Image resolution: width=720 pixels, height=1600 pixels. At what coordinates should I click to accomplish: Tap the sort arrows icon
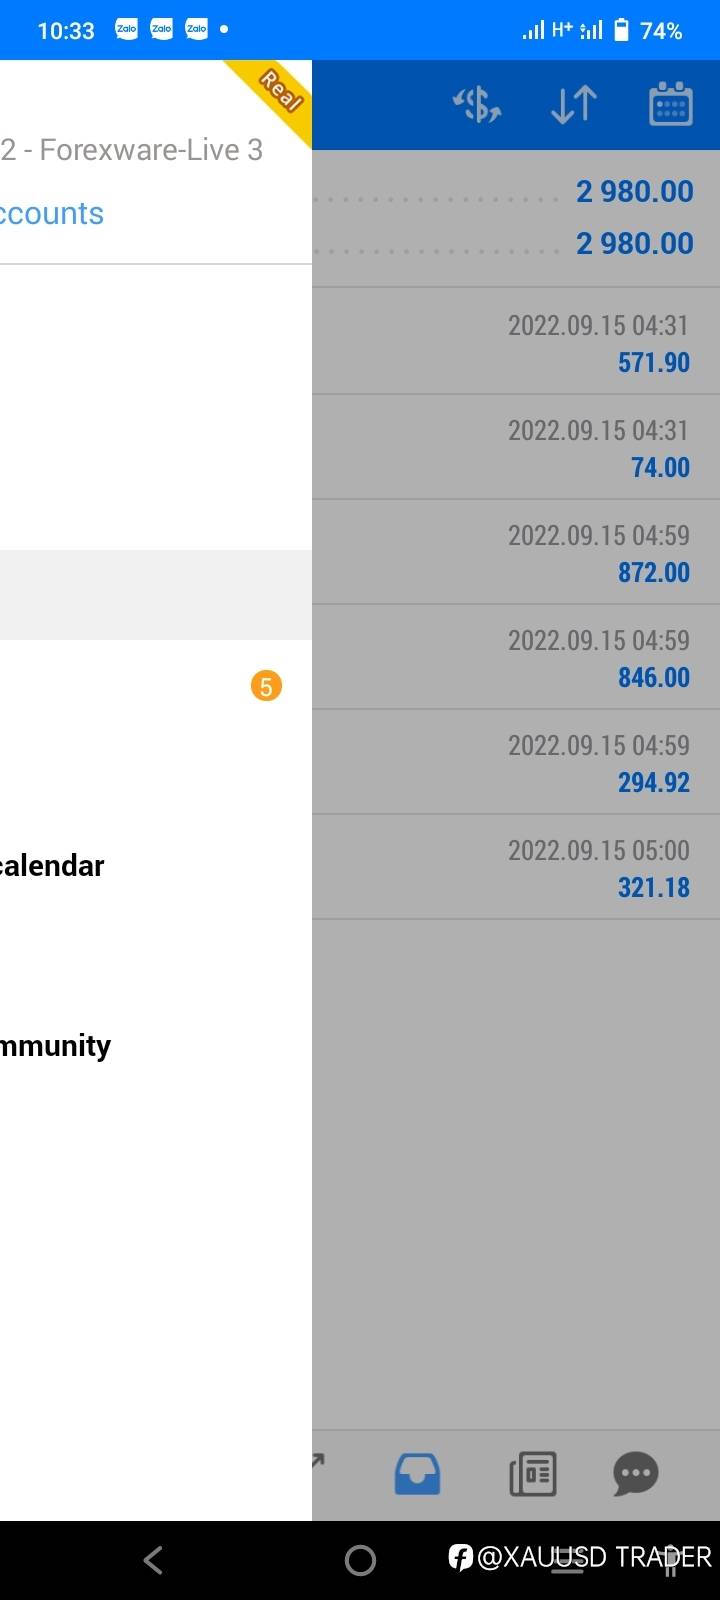pyautogui.click(x=574, y=105)
